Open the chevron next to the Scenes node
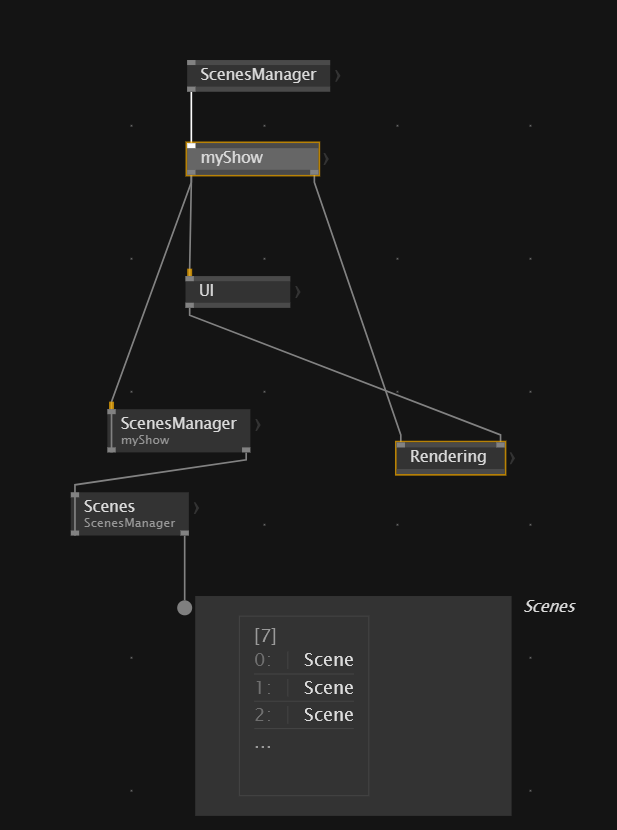 (196, 508)
